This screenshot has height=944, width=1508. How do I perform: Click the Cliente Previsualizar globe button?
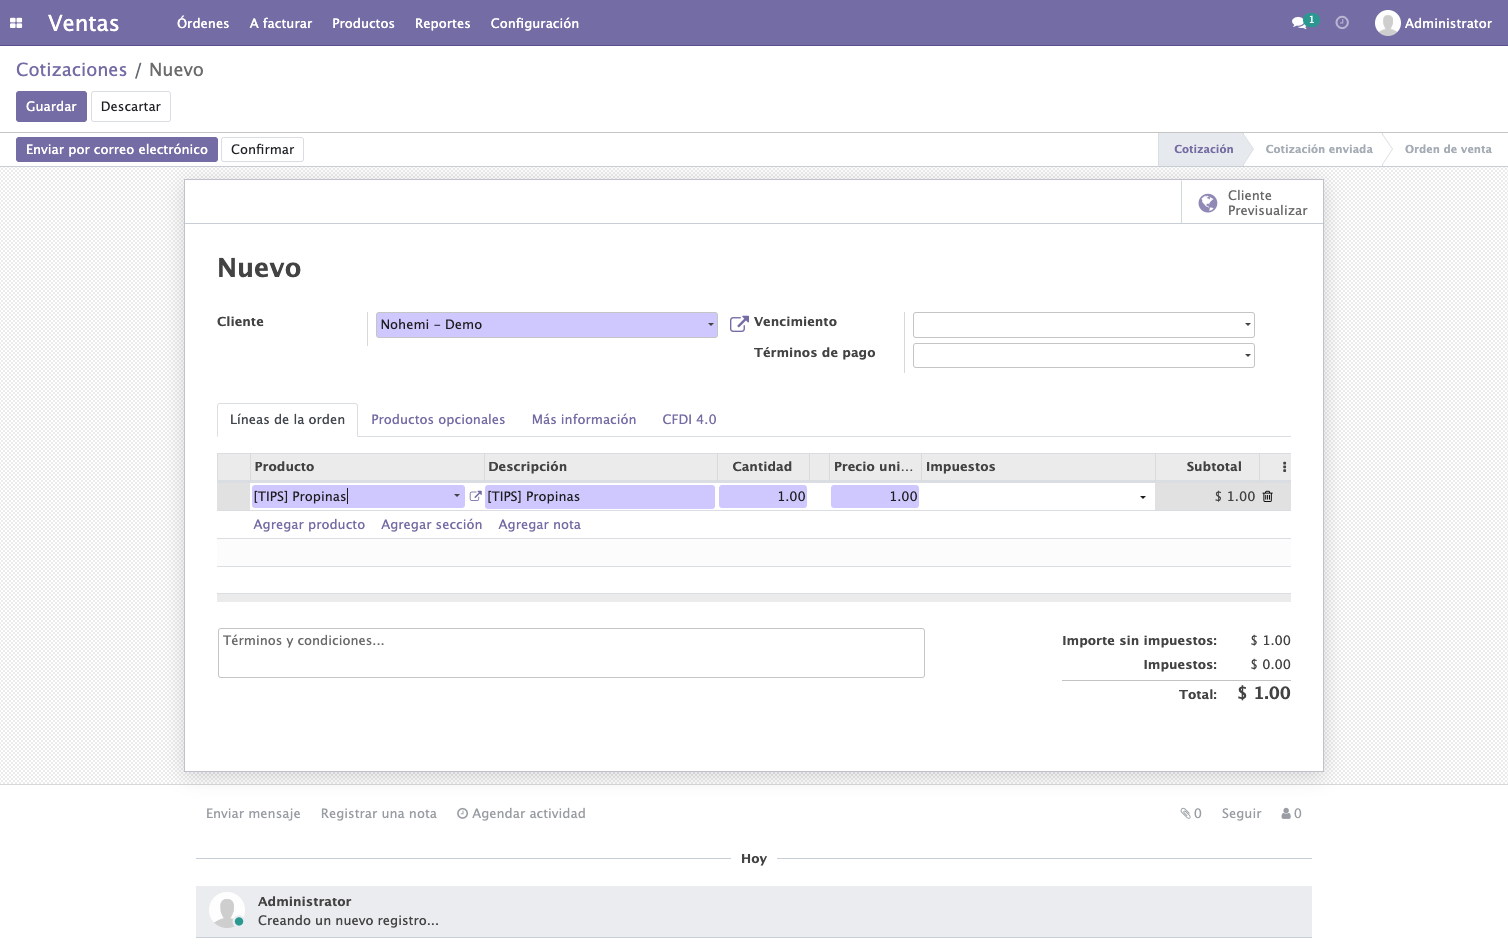(x=1252, y=203)
